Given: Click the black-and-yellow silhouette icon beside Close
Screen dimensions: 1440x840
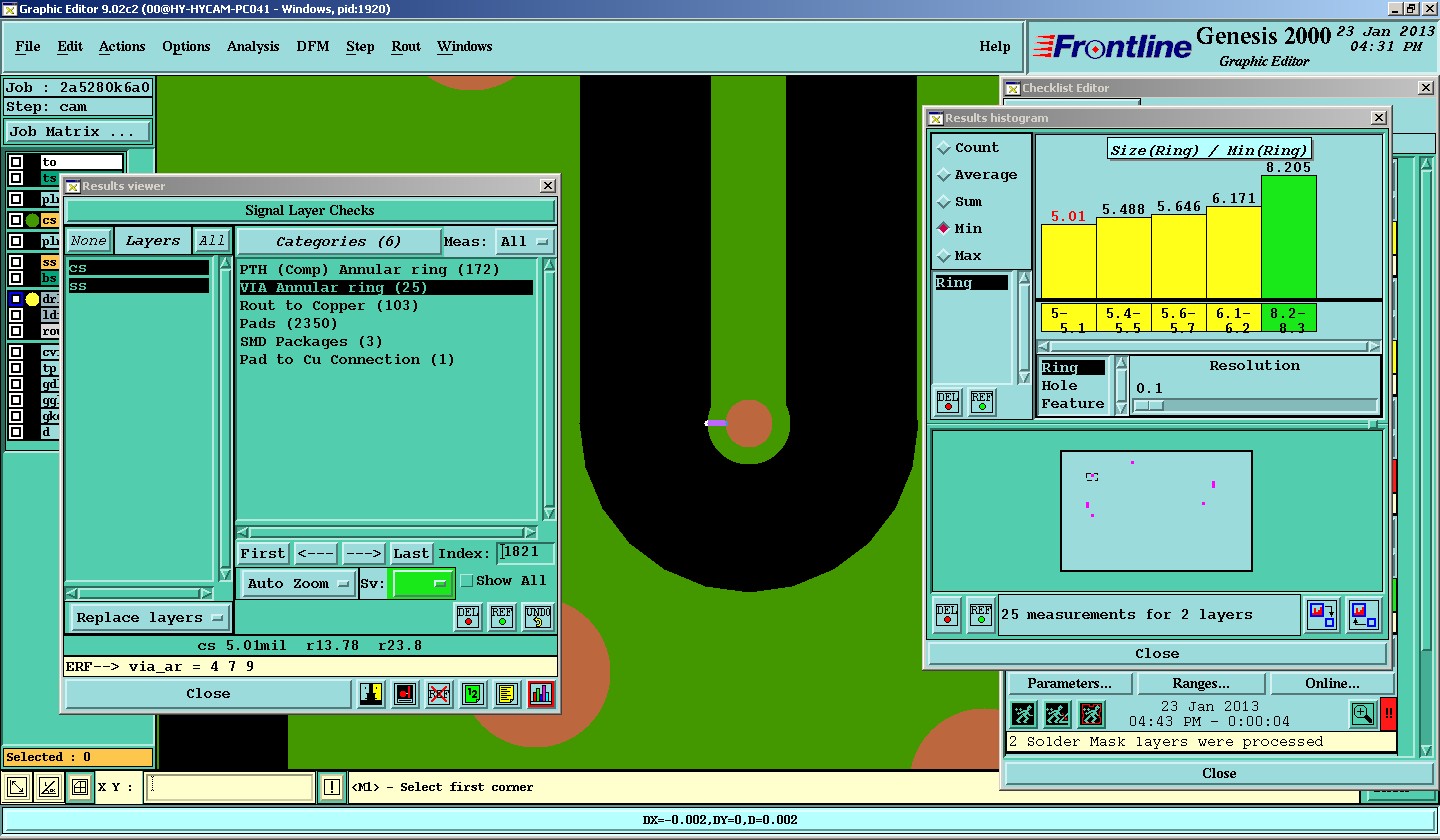Looking at the screenshot, I should [372, 694].
